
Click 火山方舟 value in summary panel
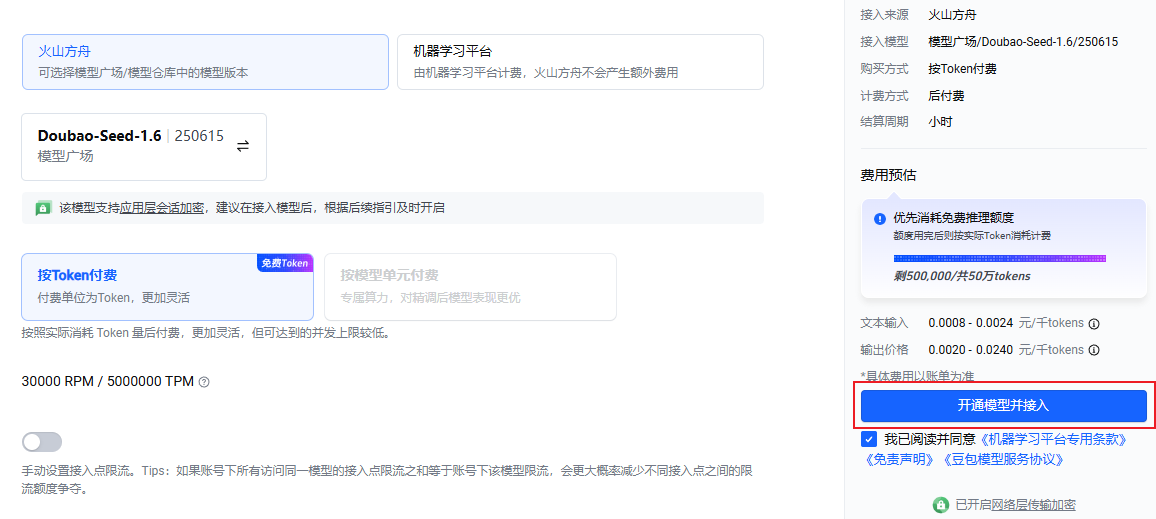coord(953,15)
